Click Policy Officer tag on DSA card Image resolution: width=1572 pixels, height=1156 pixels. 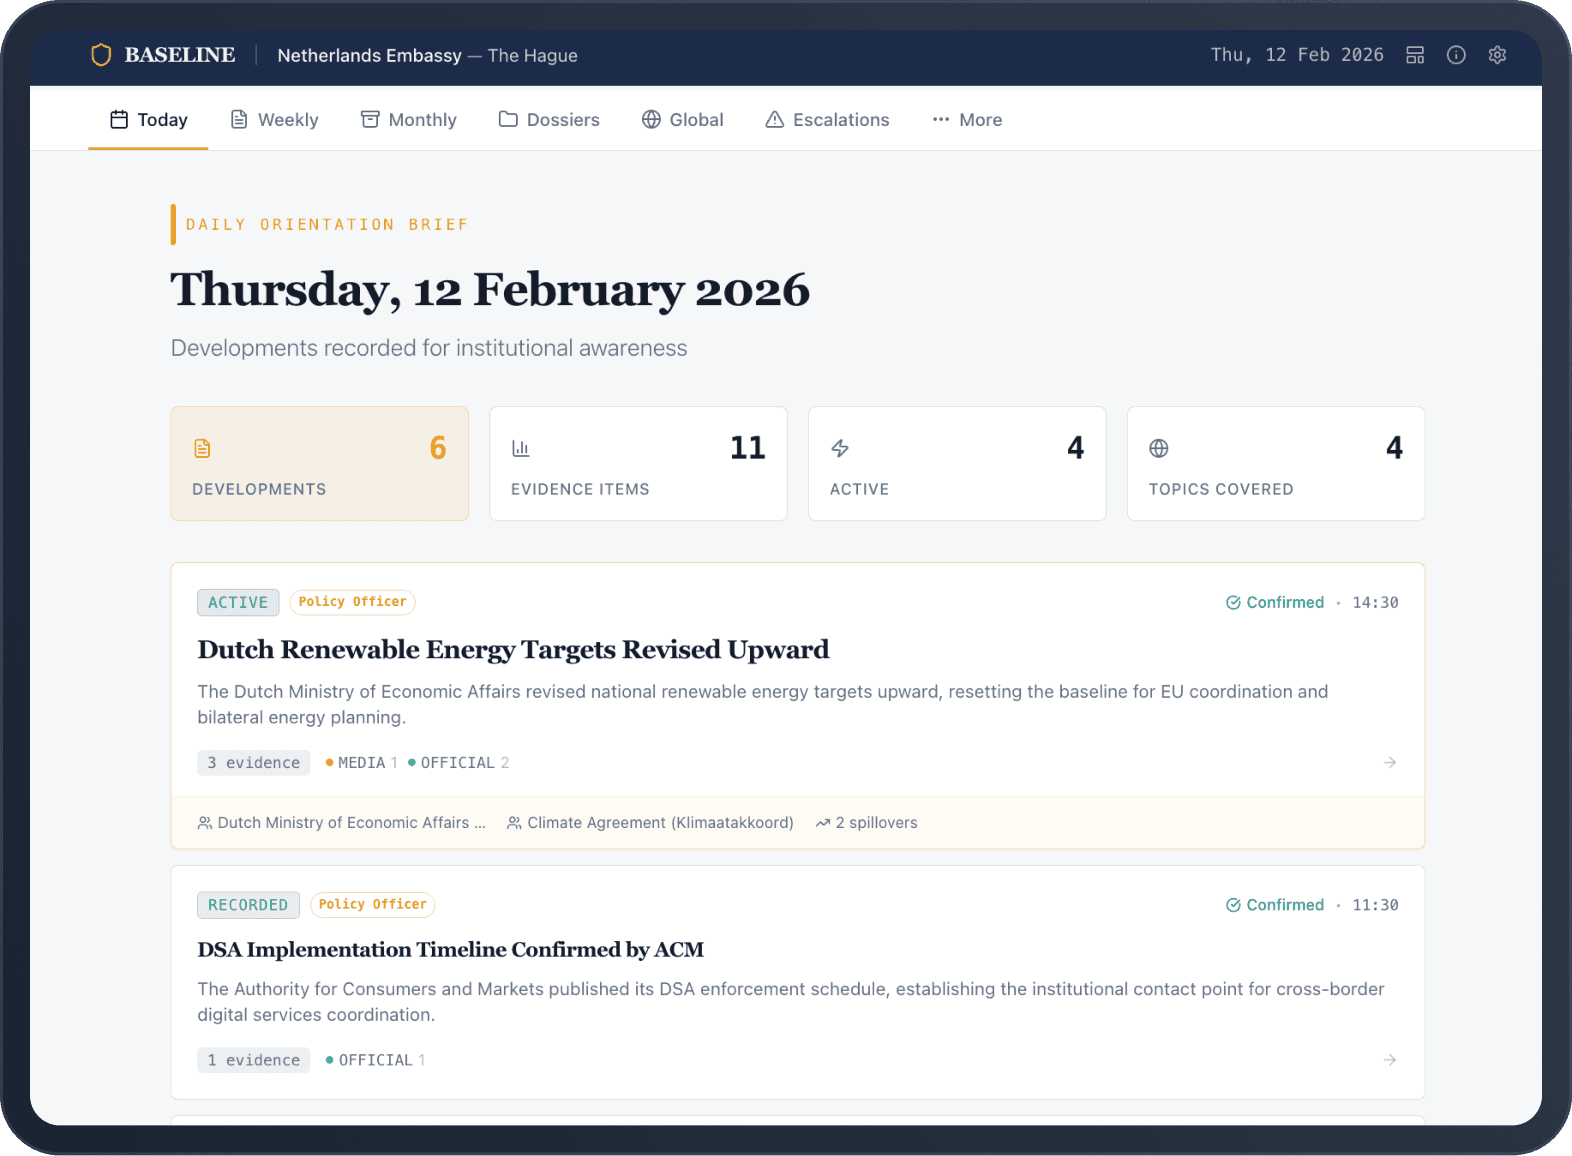pos(373,905)
